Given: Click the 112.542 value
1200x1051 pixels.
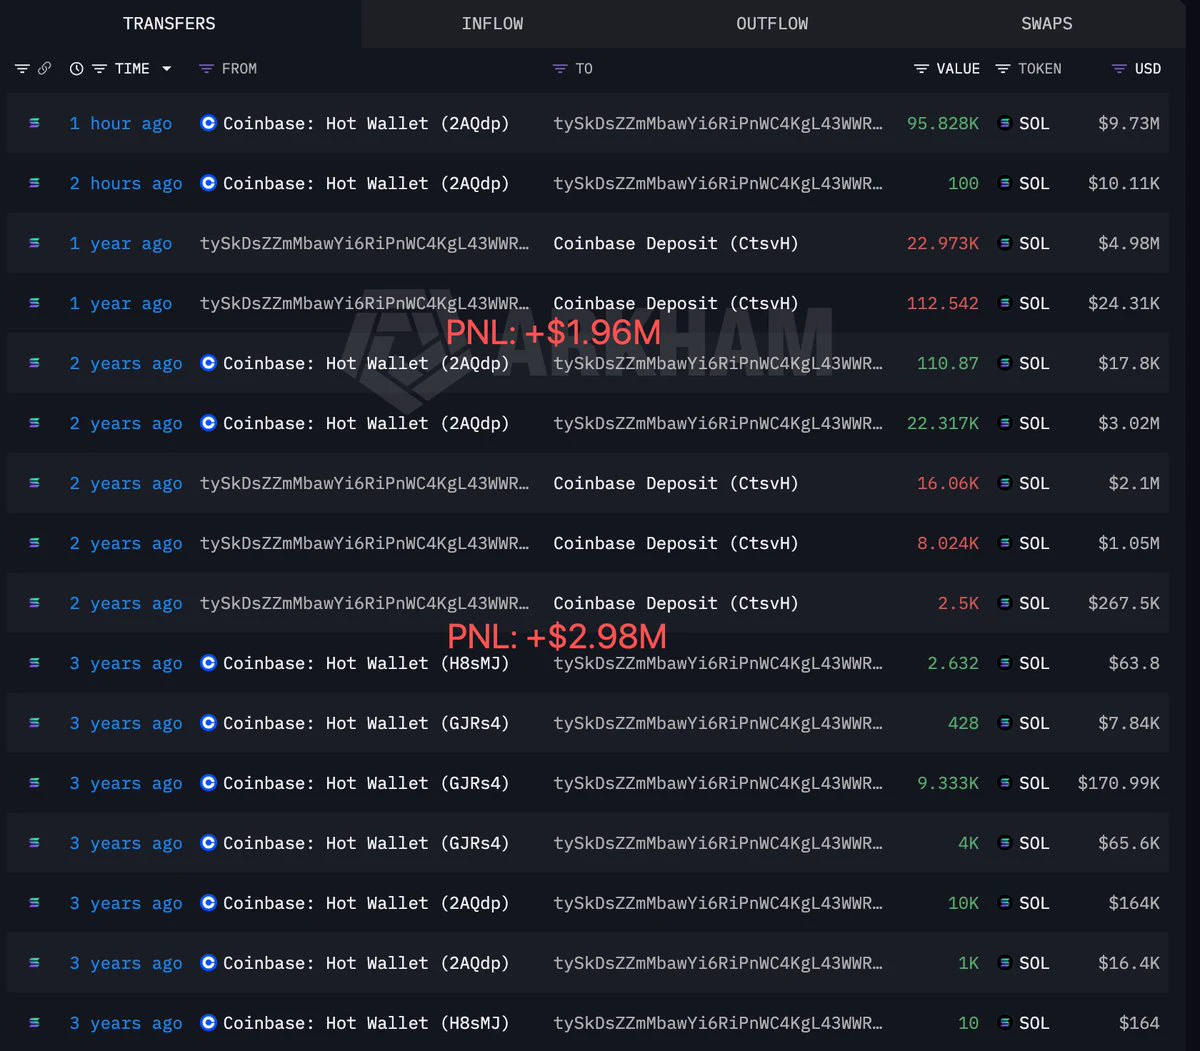Looking at the screenshot, I should click(x=943, y=303).
